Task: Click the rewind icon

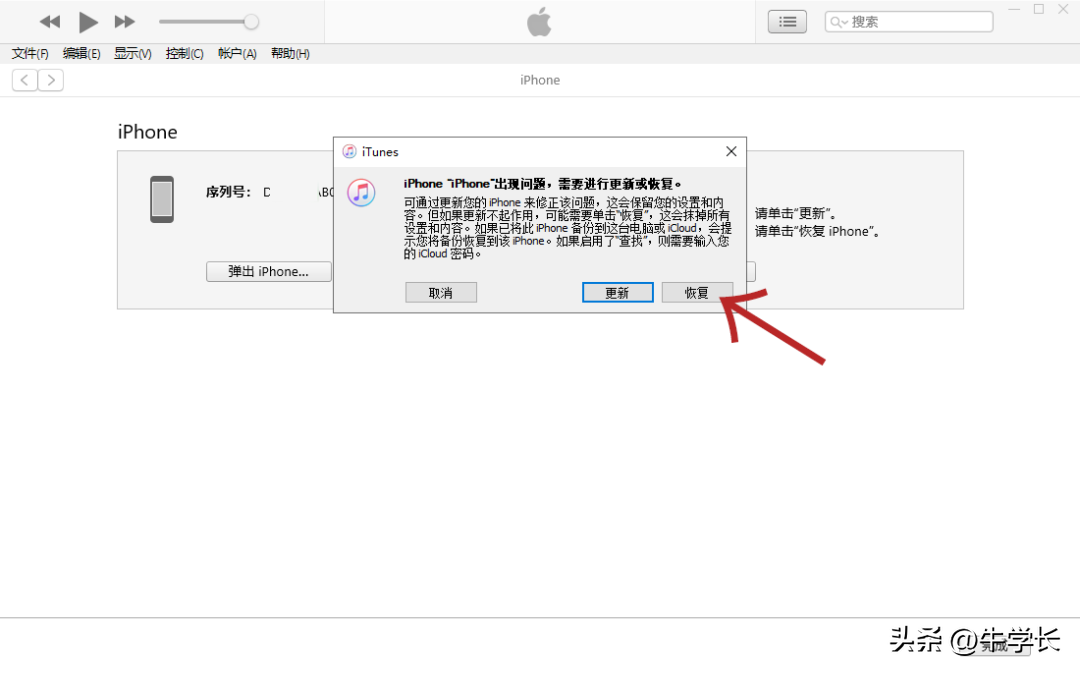Action: click(49, 21)
